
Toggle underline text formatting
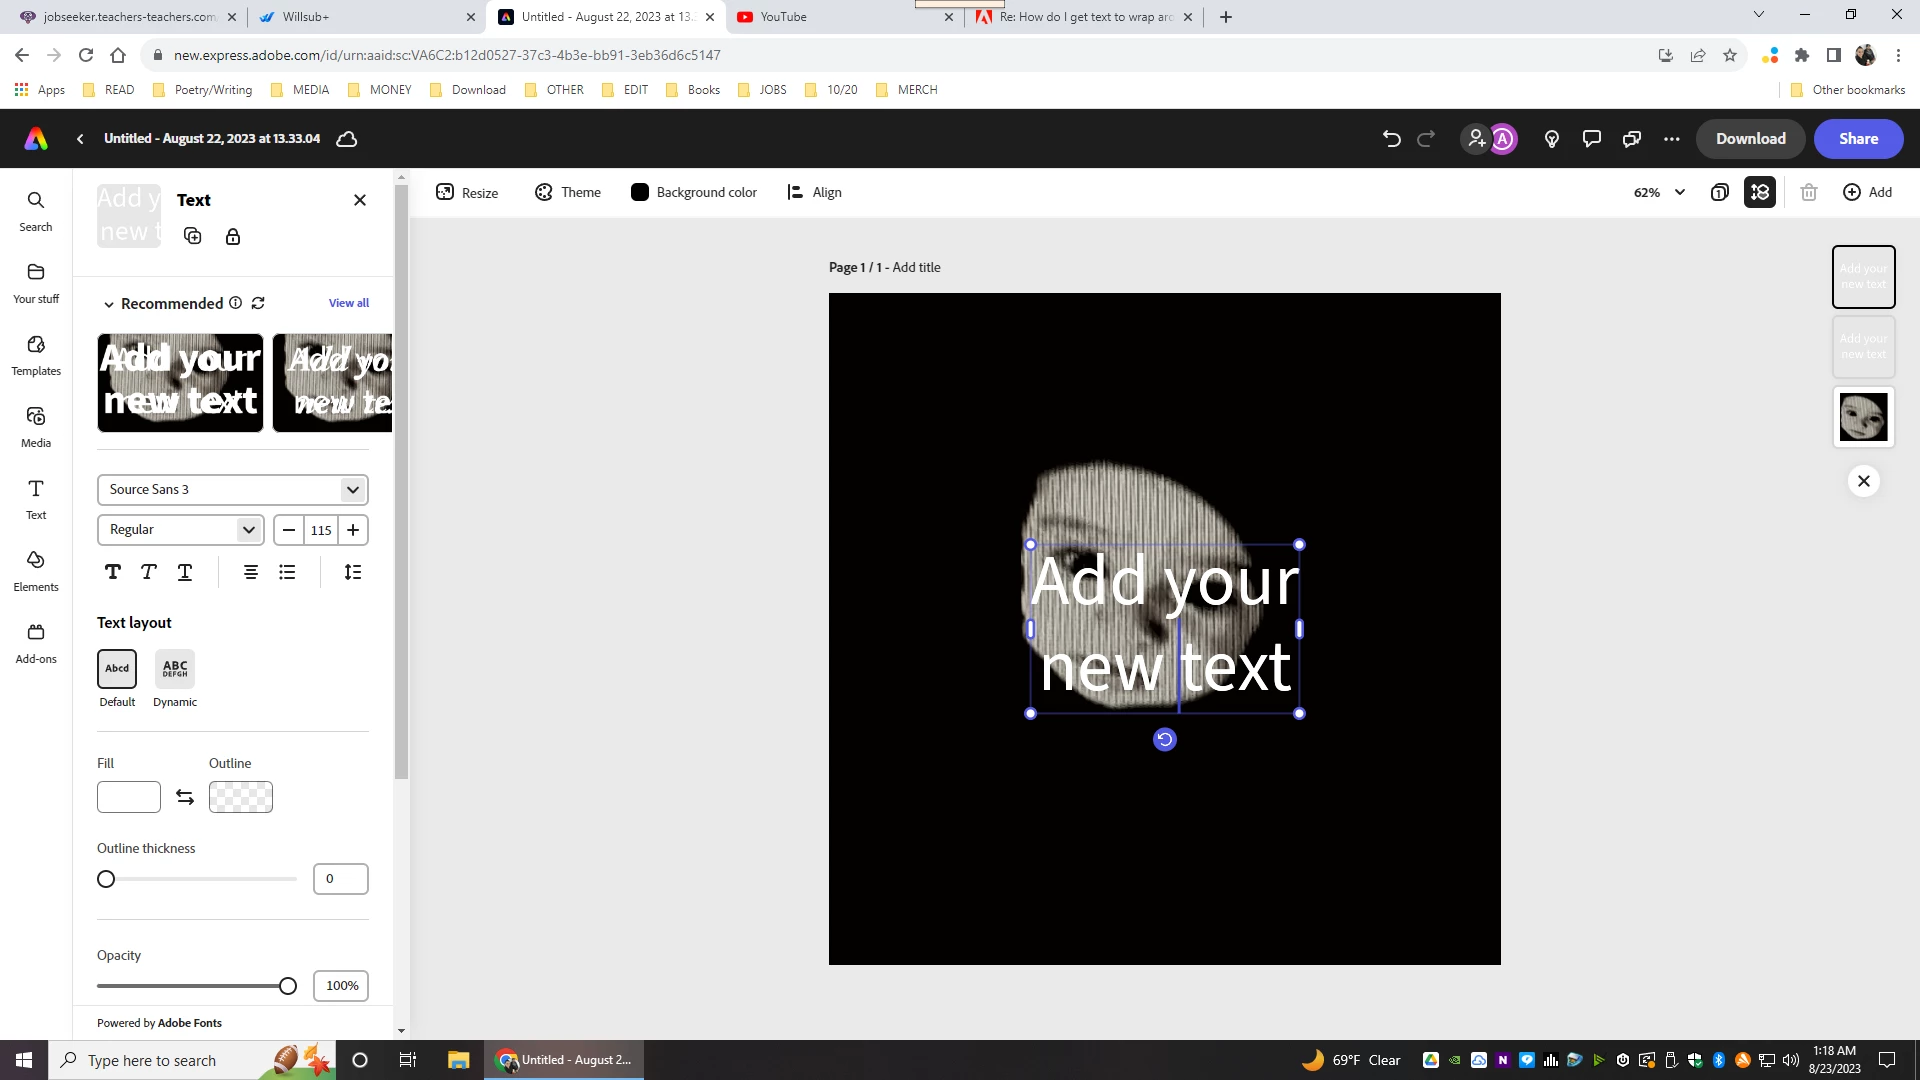(x=185, y=572)
